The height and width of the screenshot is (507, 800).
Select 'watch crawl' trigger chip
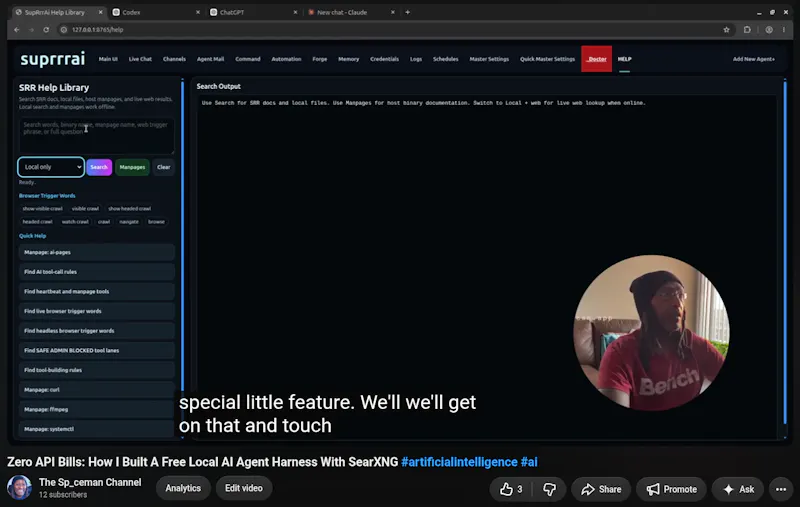click(75, 222)
